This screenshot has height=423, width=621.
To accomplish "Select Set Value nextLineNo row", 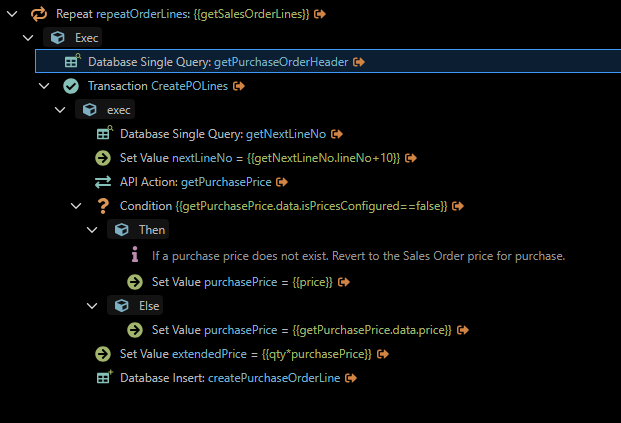I will click(260, 158).
